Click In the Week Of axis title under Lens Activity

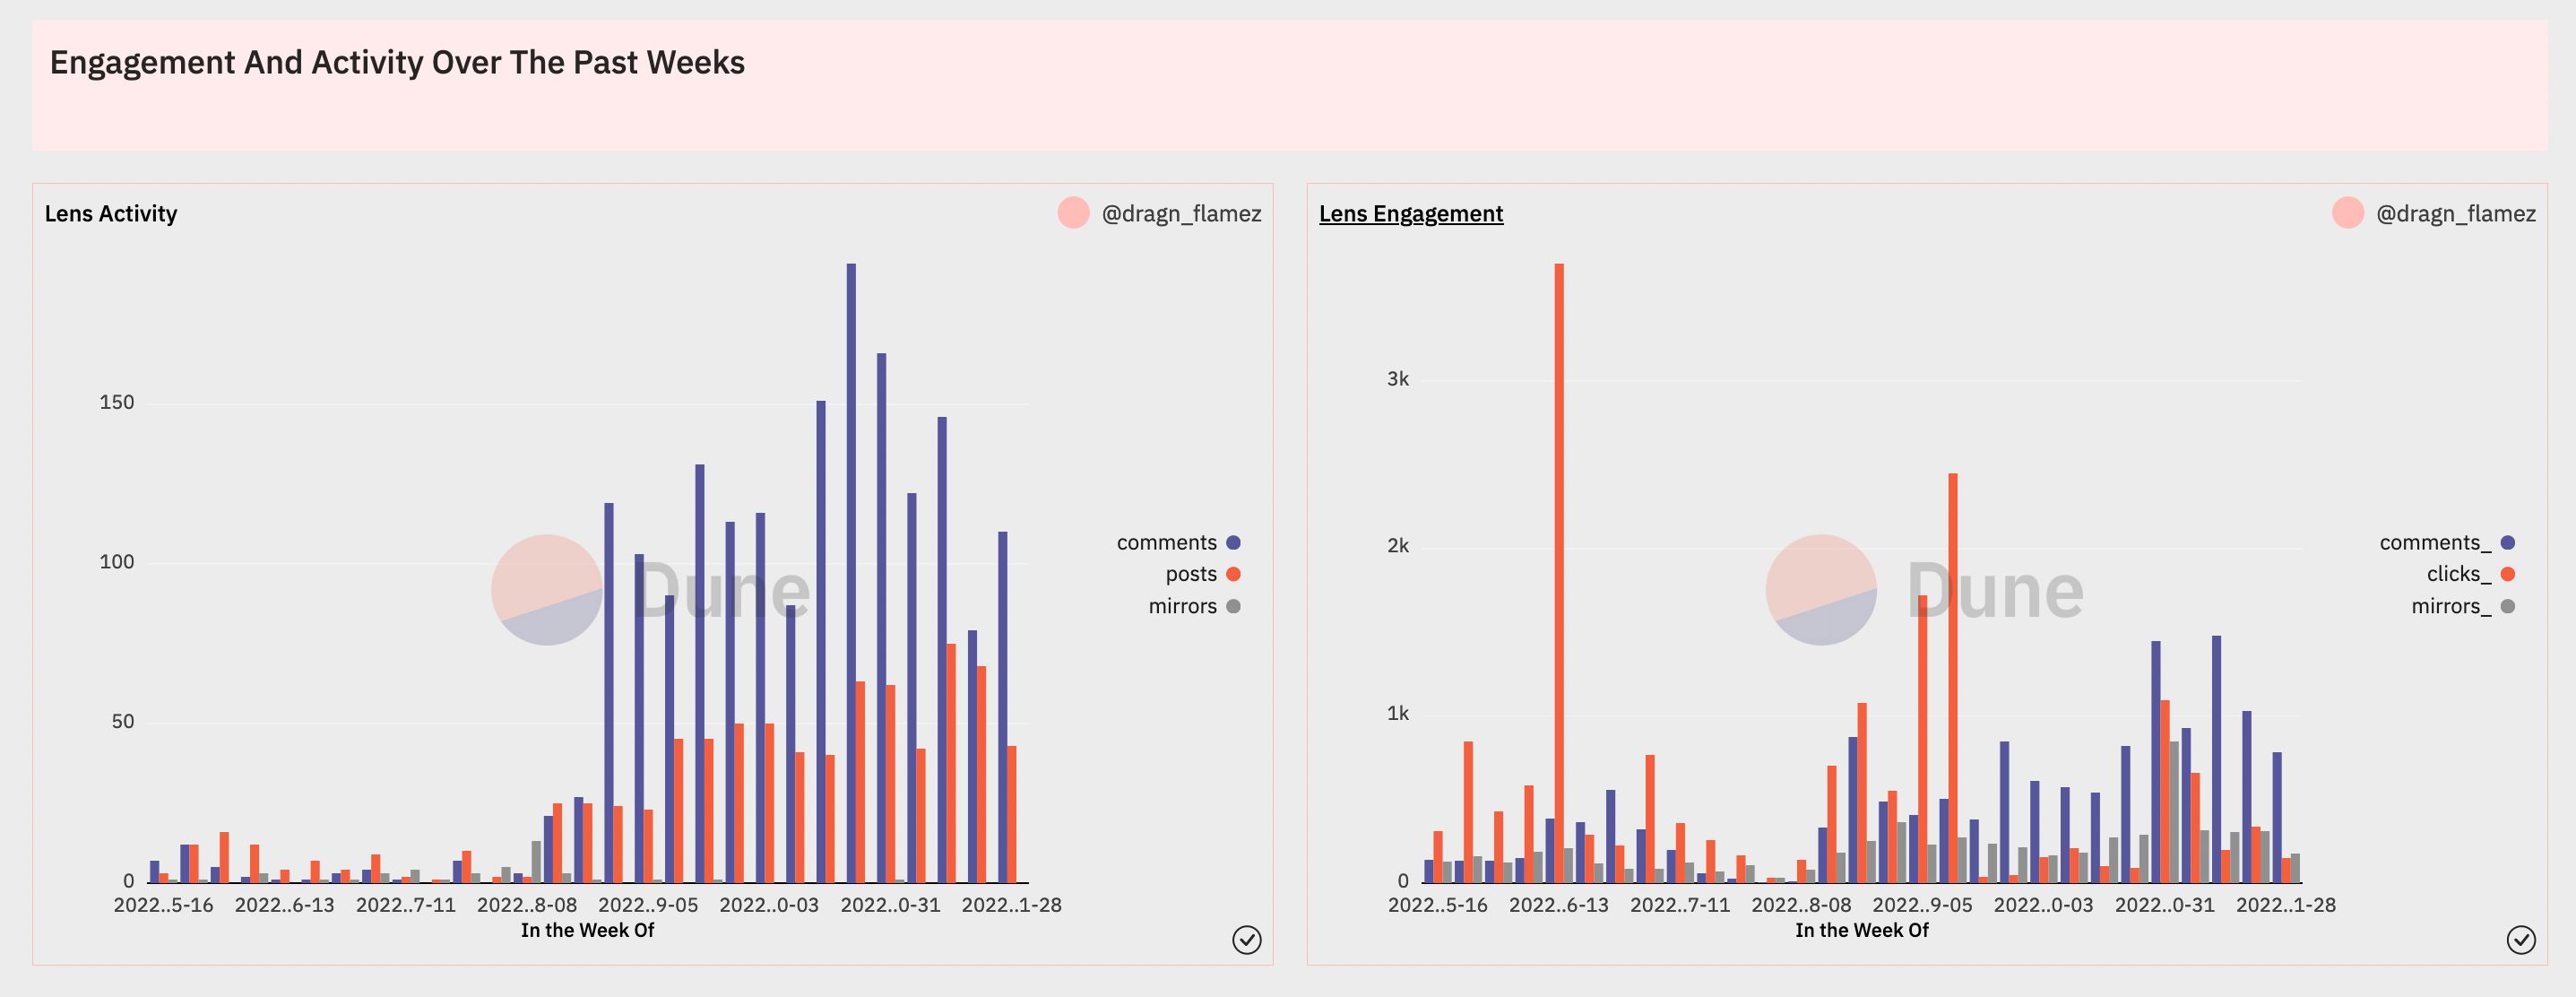[x=587, y=930]
